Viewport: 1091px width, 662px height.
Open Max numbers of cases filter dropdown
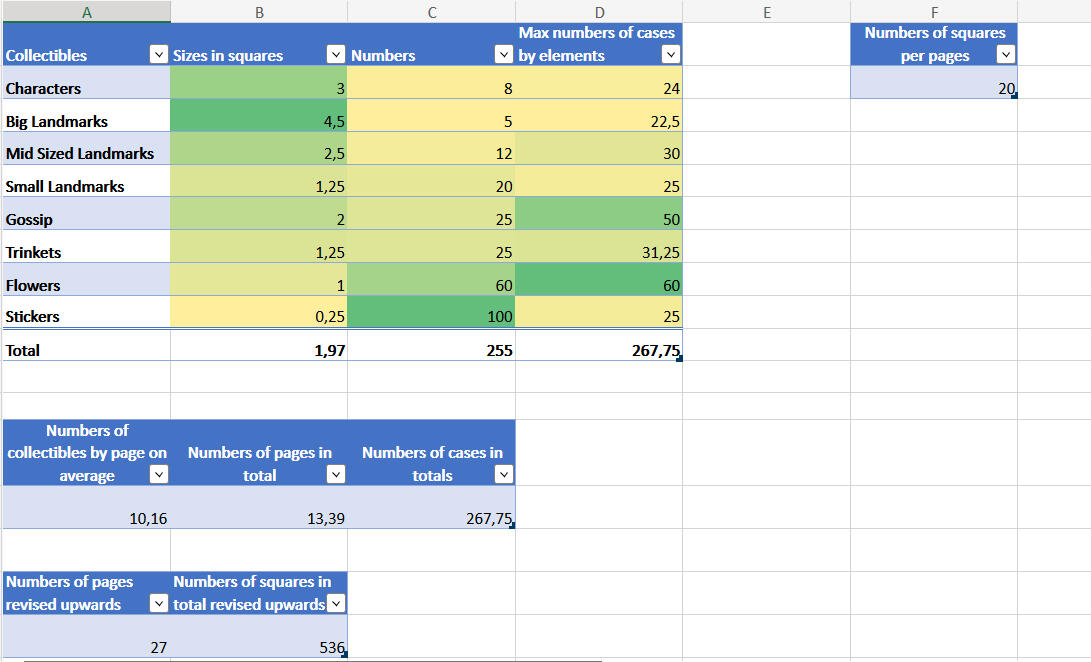pos(671,55)
